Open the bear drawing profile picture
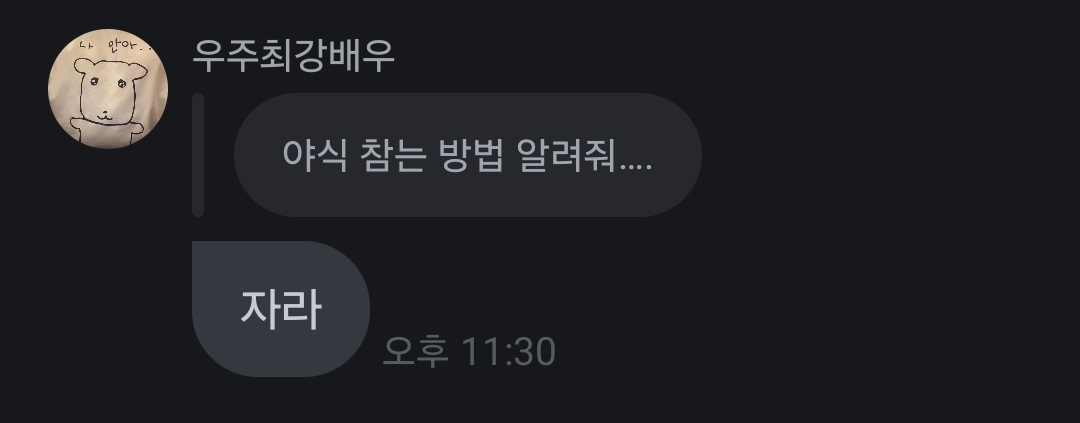Screen dimensions: 1080x423 pyautogui.click(x=108, y=88)
